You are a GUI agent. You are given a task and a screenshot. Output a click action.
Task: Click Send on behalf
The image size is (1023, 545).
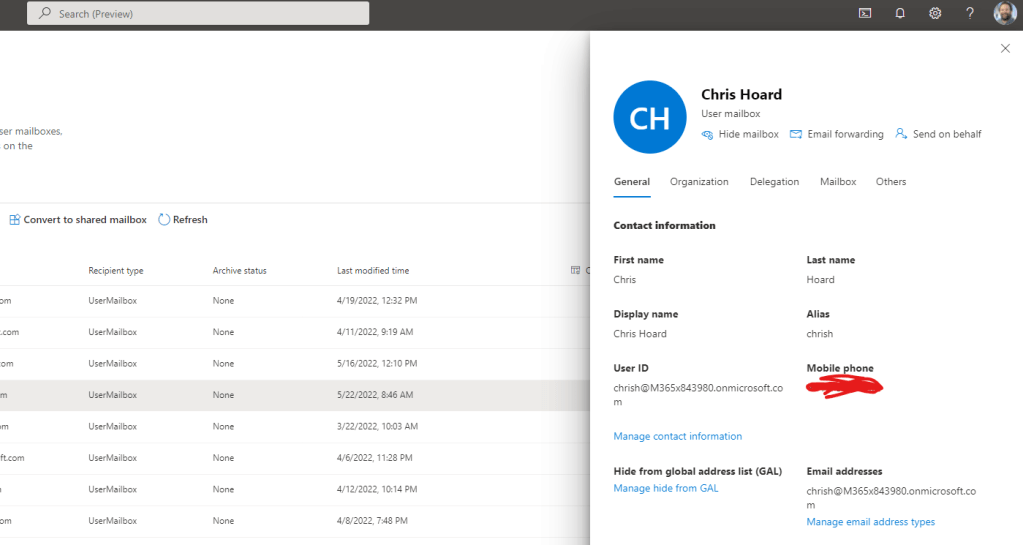point(938,134)
